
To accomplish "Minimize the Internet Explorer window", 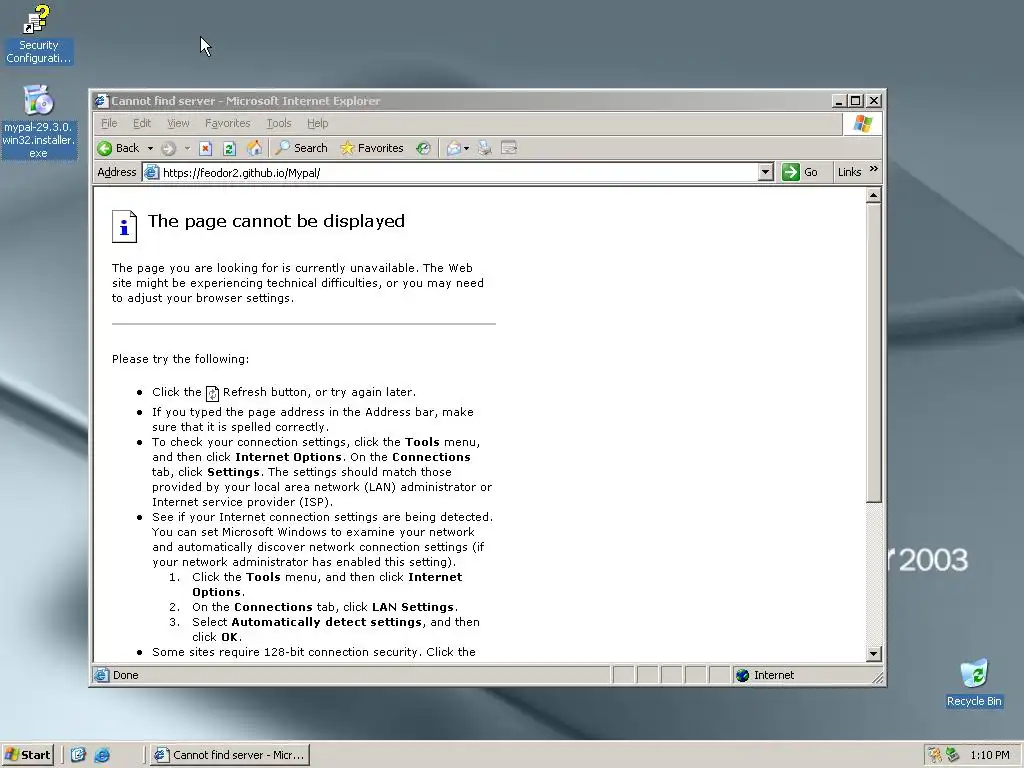I will [x=840, y=101].
